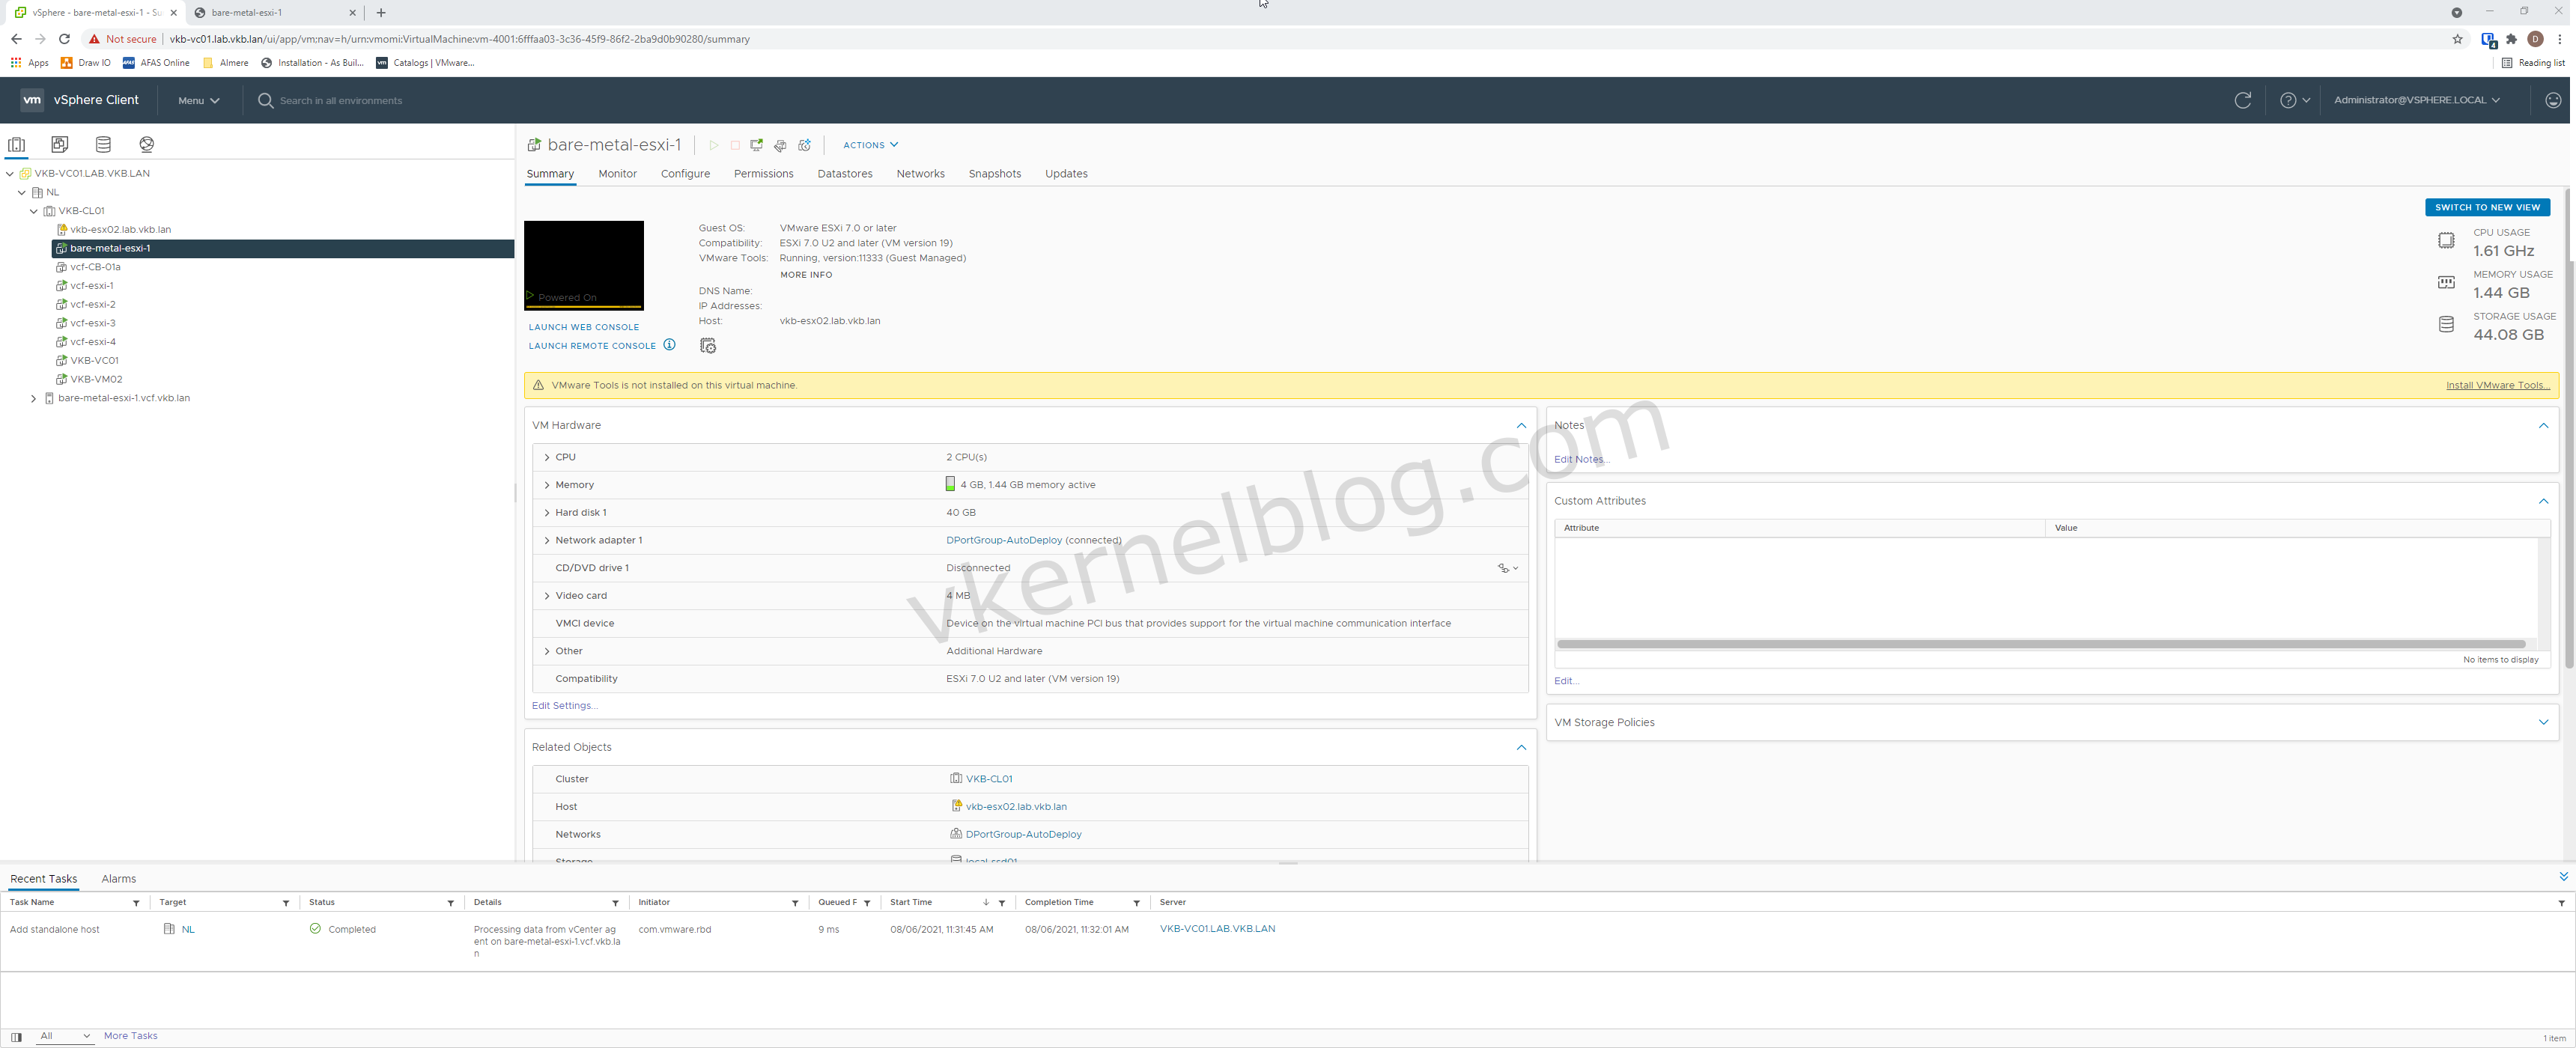Click the Edit Settings toolbar icon
The width and height of the screenshot is (2576, 1048).
(781, 145)
